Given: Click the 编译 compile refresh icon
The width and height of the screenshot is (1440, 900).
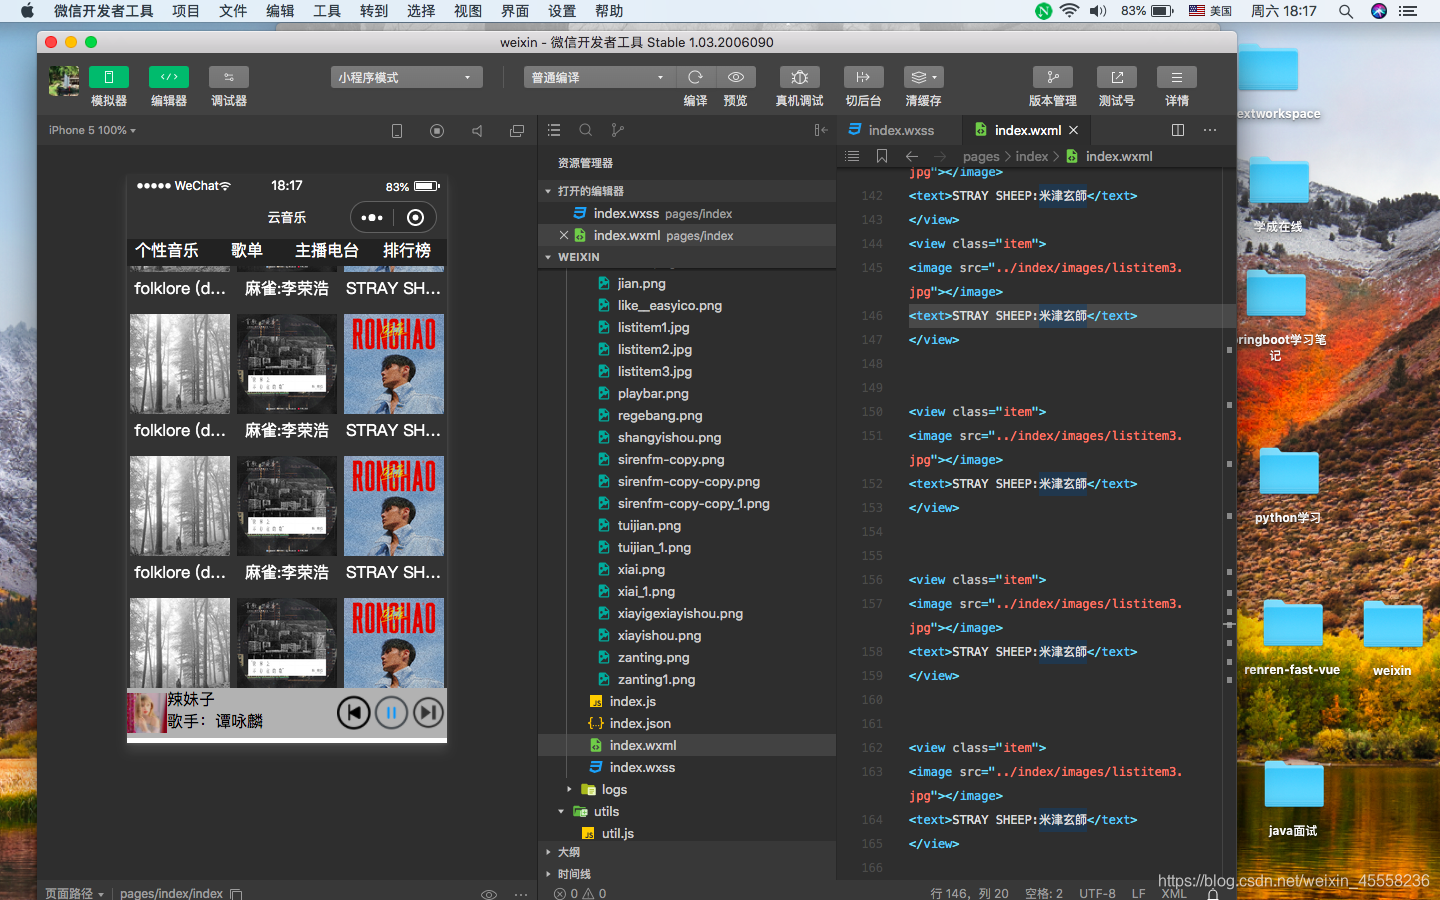Looking at the screenshot, I should [x=695, y=77].
